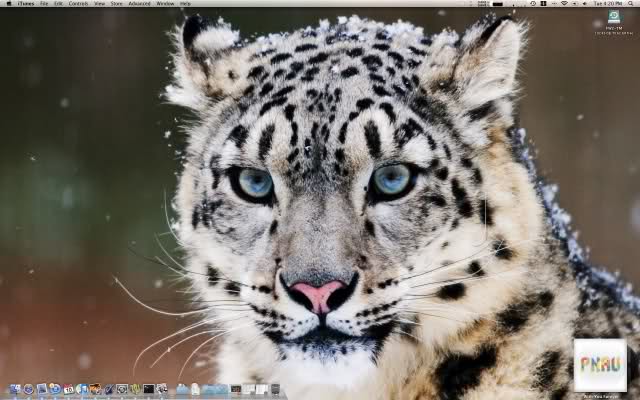Open the green cactus app in Dock

click(136, 389)
